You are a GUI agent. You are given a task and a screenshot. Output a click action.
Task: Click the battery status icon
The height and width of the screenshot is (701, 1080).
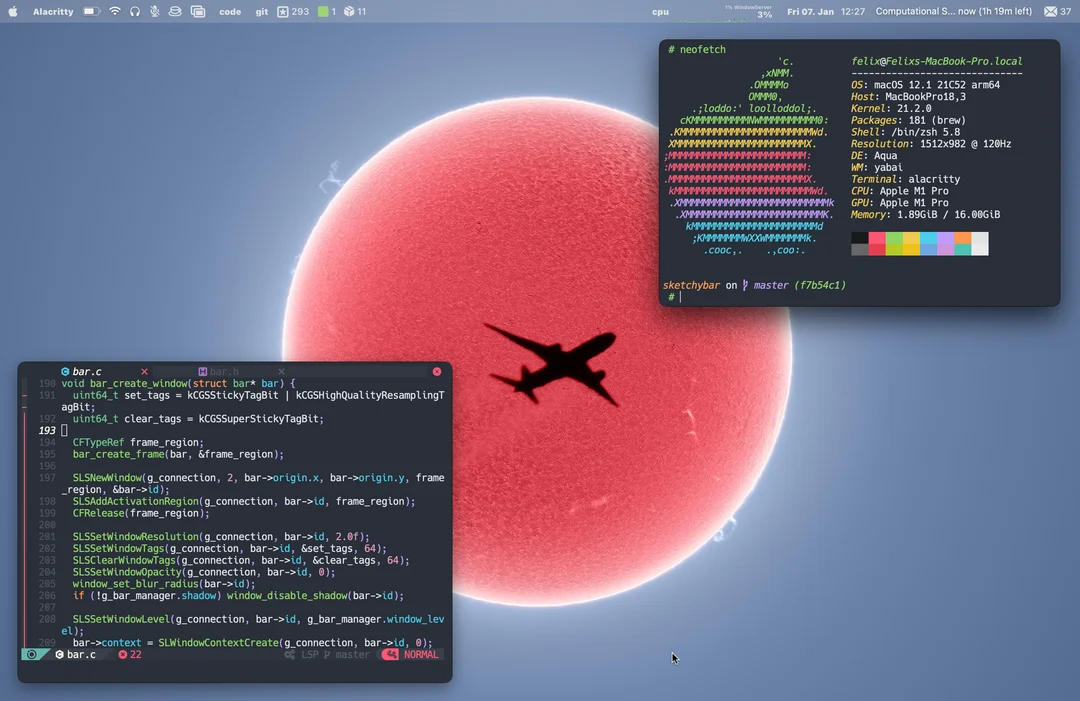click(91, 11)
